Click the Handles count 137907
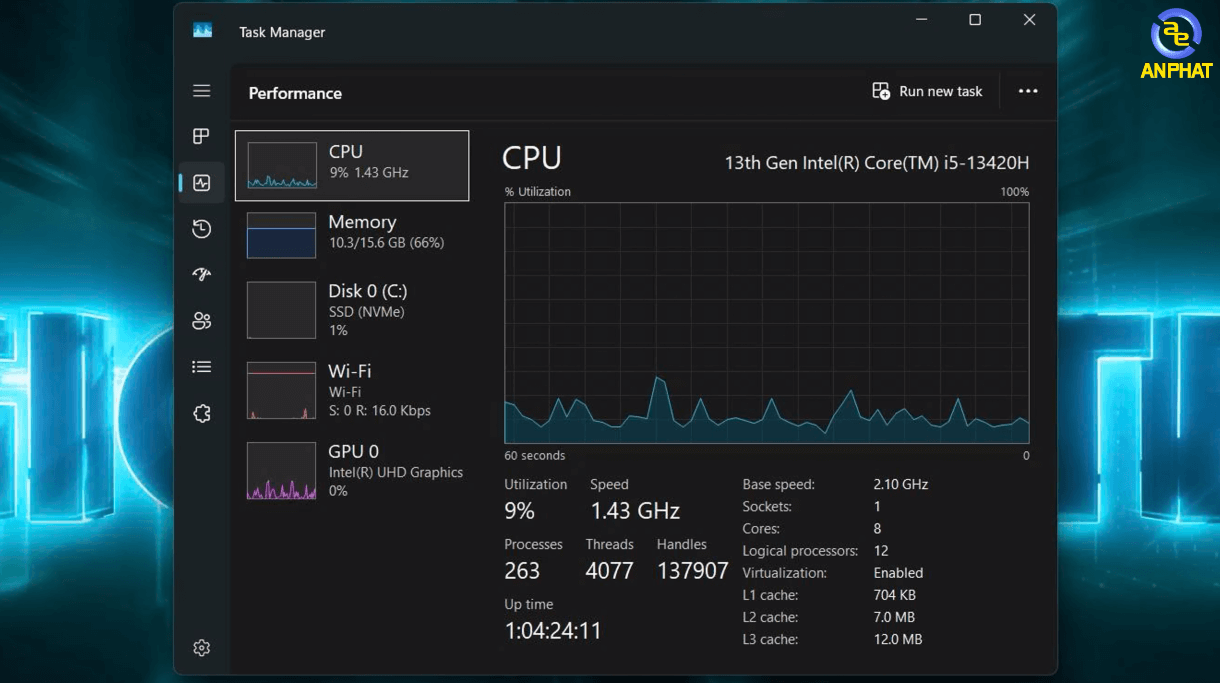Image resolution: width=1220 pixels, height=683 pixels. [693, 571]
